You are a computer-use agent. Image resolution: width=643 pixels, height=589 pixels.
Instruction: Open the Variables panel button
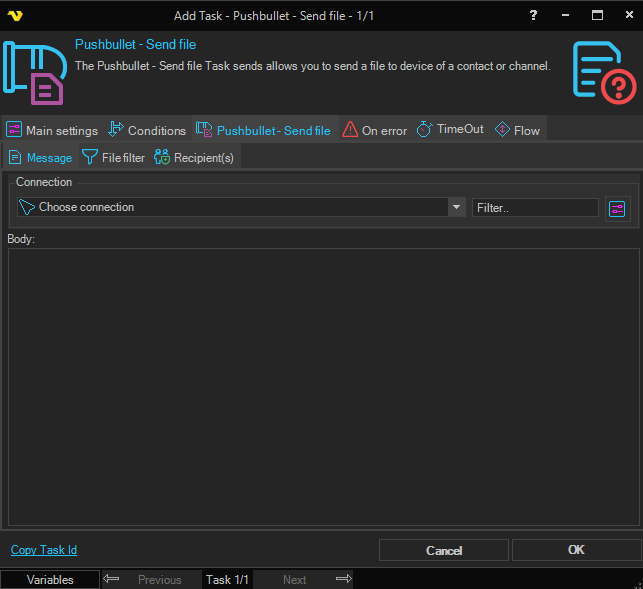click(x=50, y=579)
